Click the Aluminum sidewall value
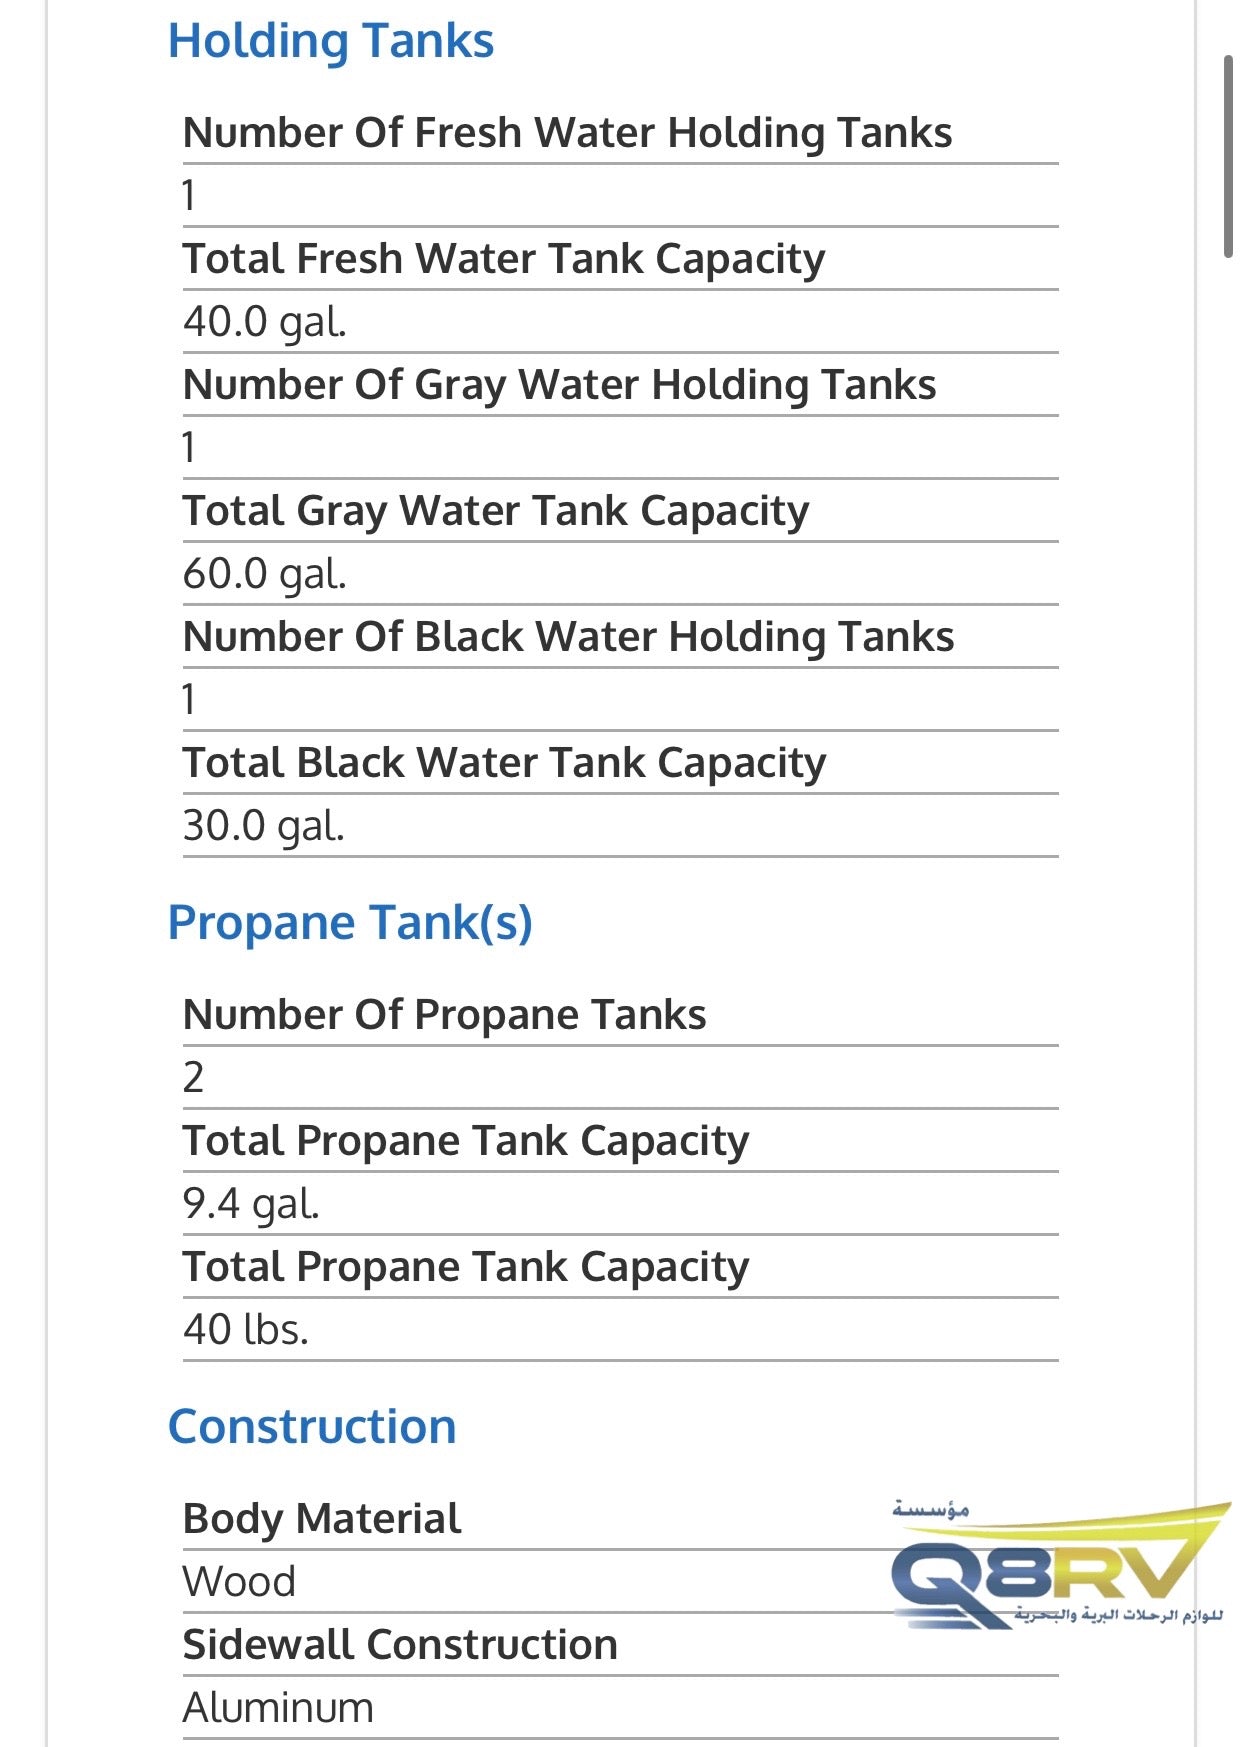 pyautogui.click(x=278, y=1708)
